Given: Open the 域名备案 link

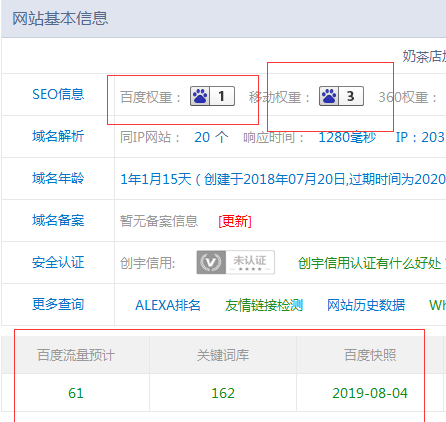Looking at the screenshot, I should tap(58, 220).
